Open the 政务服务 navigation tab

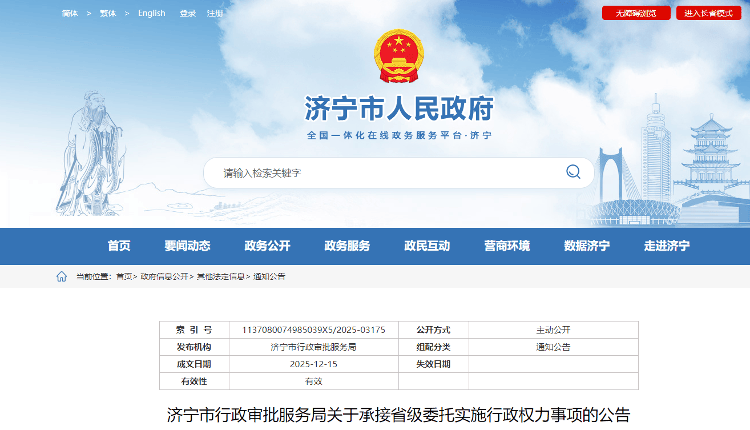[x=347, y=246]
